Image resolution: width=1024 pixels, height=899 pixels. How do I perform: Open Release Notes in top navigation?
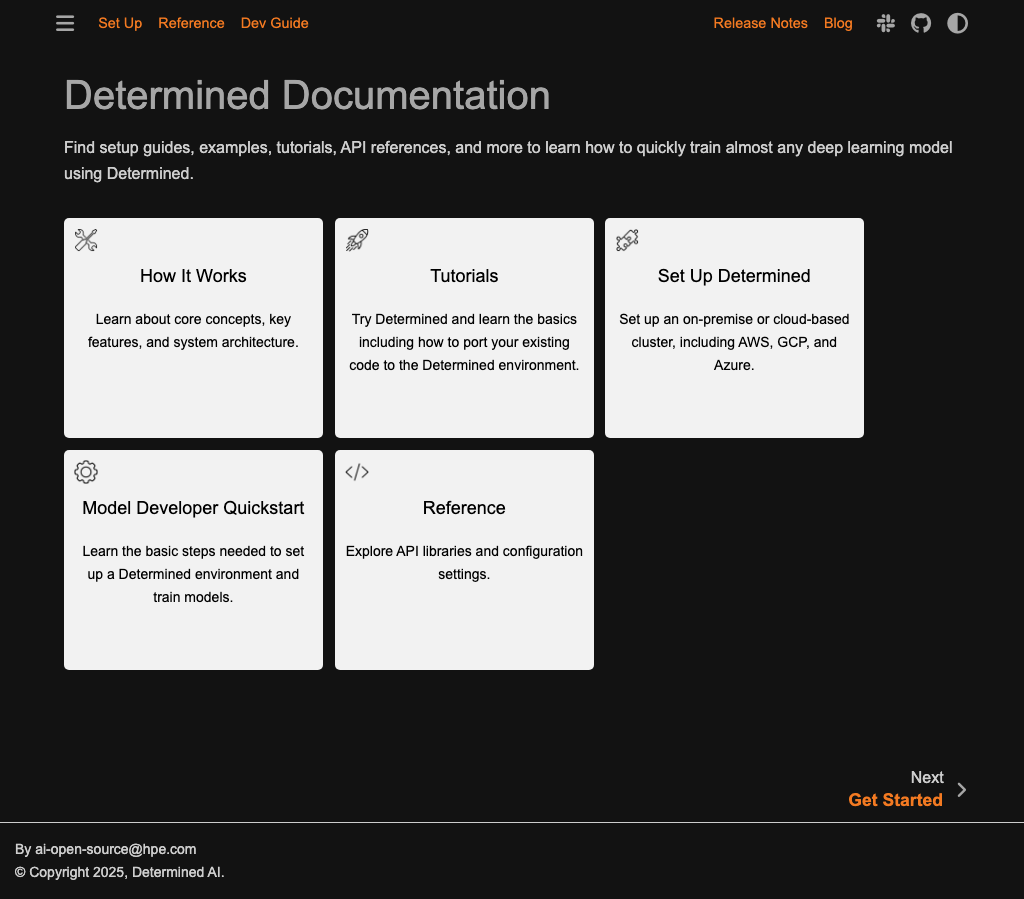point(760,23)
